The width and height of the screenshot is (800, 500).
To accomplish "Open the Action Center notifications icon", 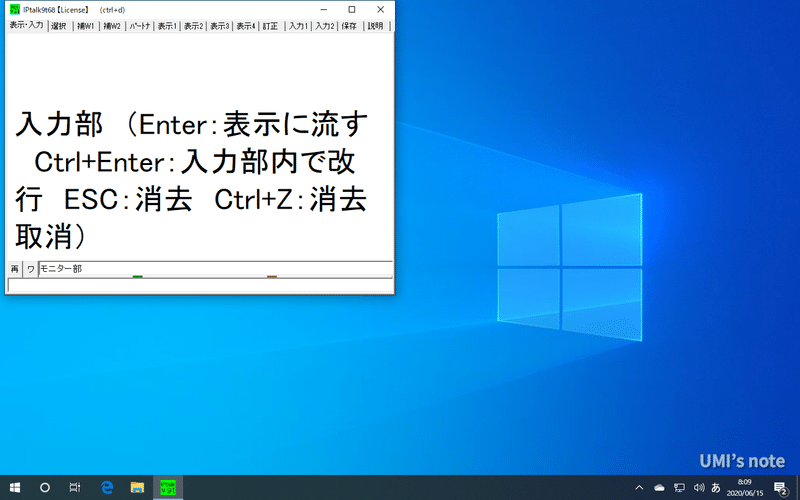I will tap(781, 488).
